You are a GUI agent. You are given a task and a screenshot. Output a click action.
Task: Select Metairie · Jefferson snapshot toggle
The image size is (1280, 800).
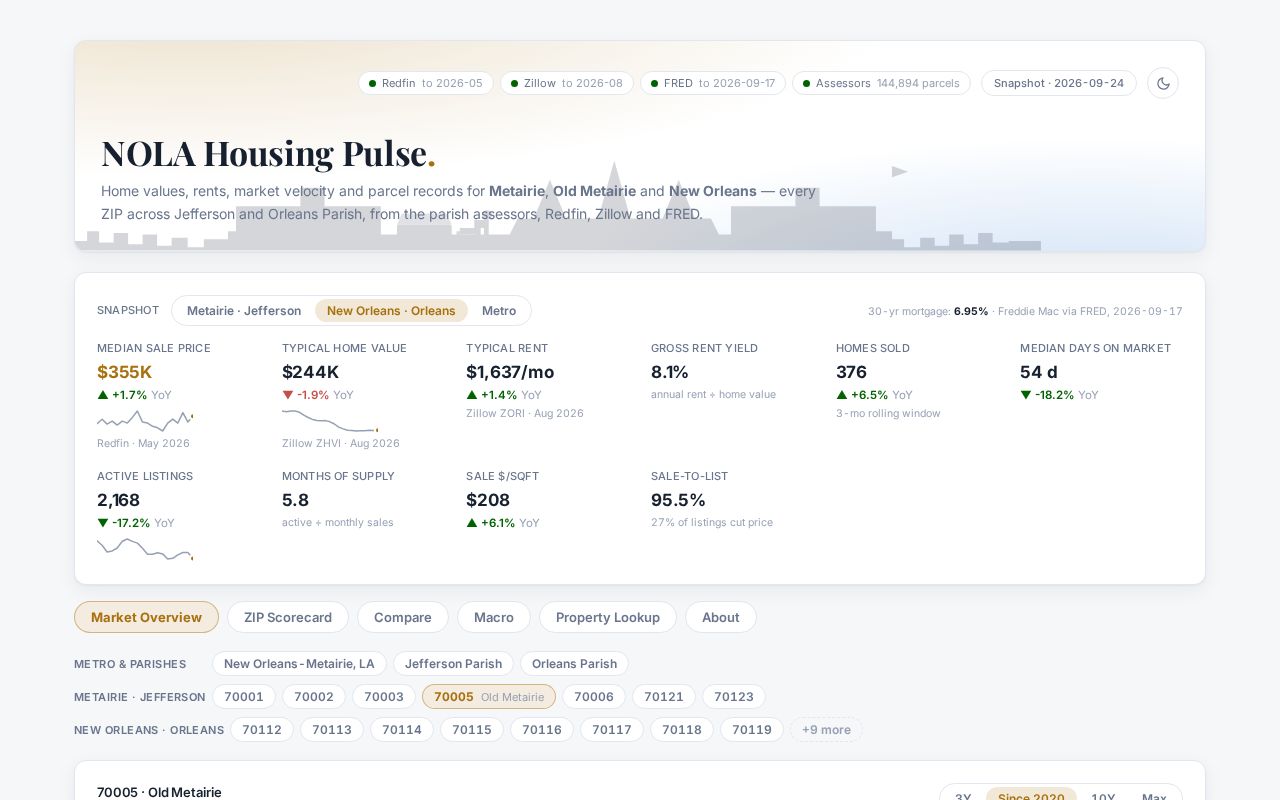tap(244, 310)
